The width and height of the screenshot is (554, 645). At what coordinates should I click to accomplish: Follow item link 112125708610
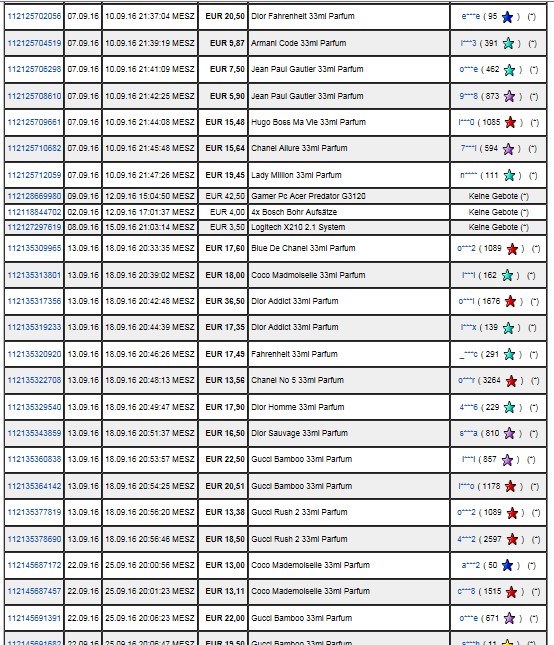click(34, 96)
